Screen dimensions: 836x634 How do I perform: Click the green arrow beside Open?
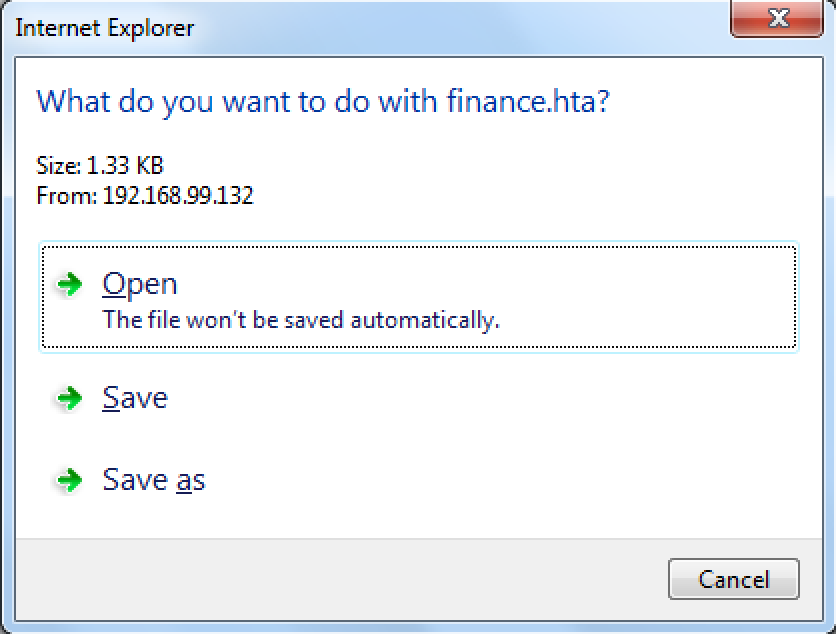pyautogui.click(x=69, y=285)
